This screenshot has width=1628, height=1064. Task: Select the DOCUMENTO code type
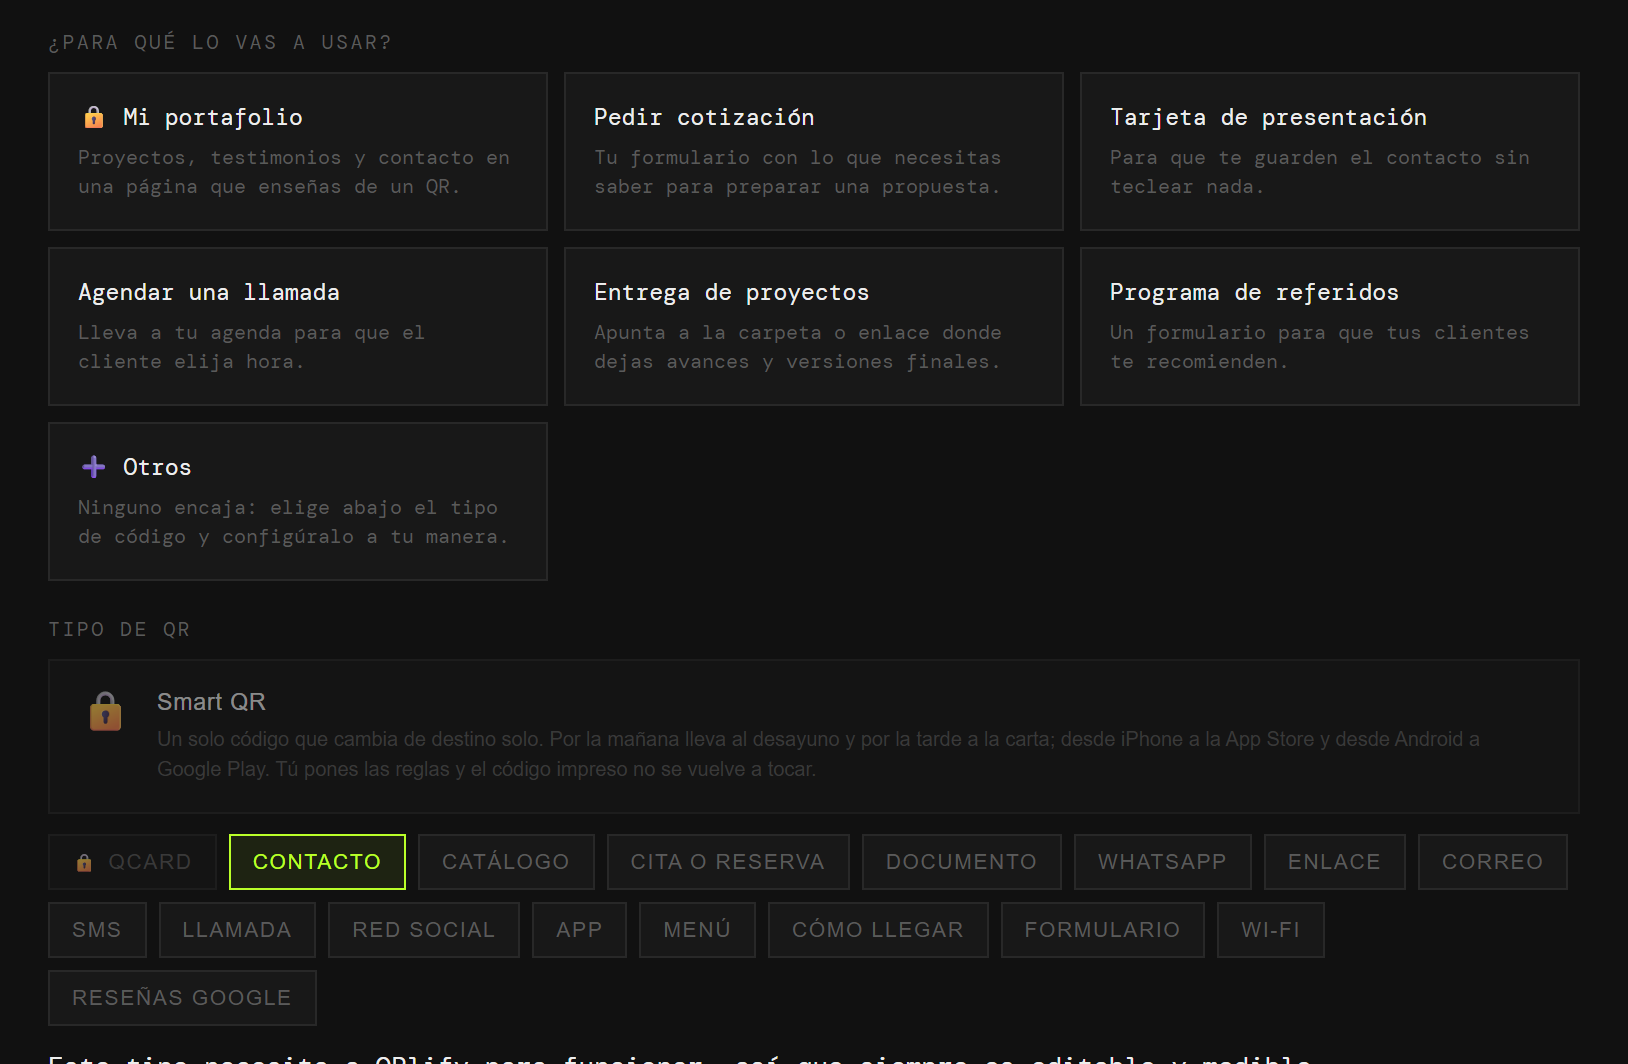pyautogui.click(x=962, y=862)
